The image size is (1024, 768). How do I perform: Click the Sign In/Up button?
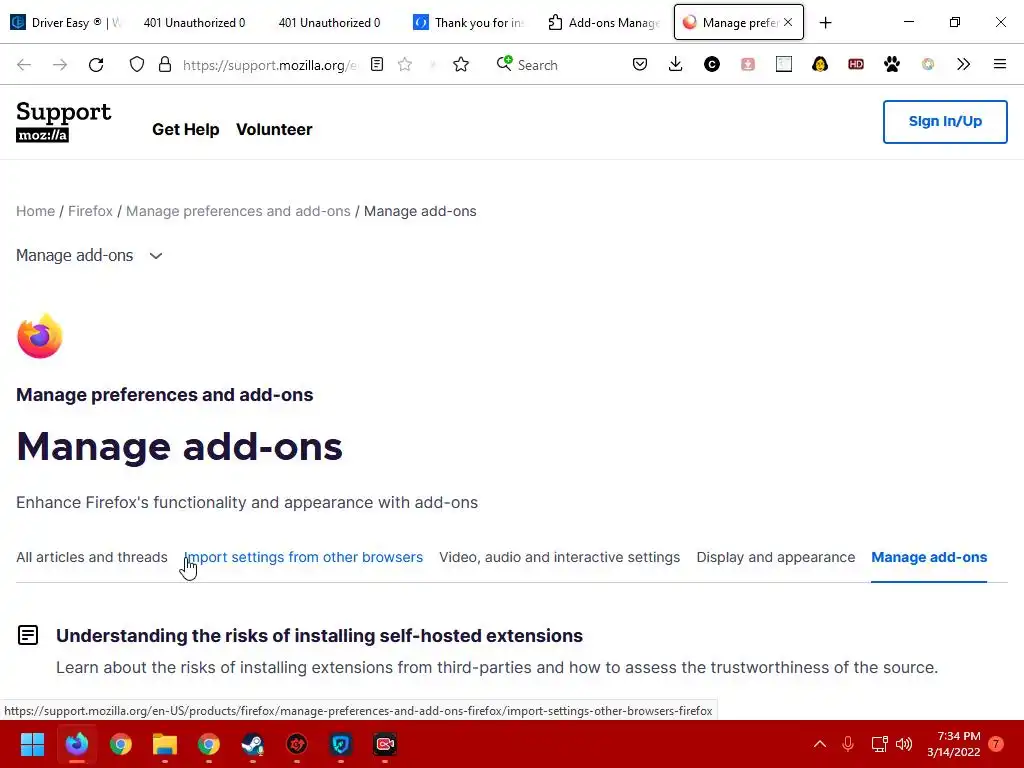(x=945, y=121)
